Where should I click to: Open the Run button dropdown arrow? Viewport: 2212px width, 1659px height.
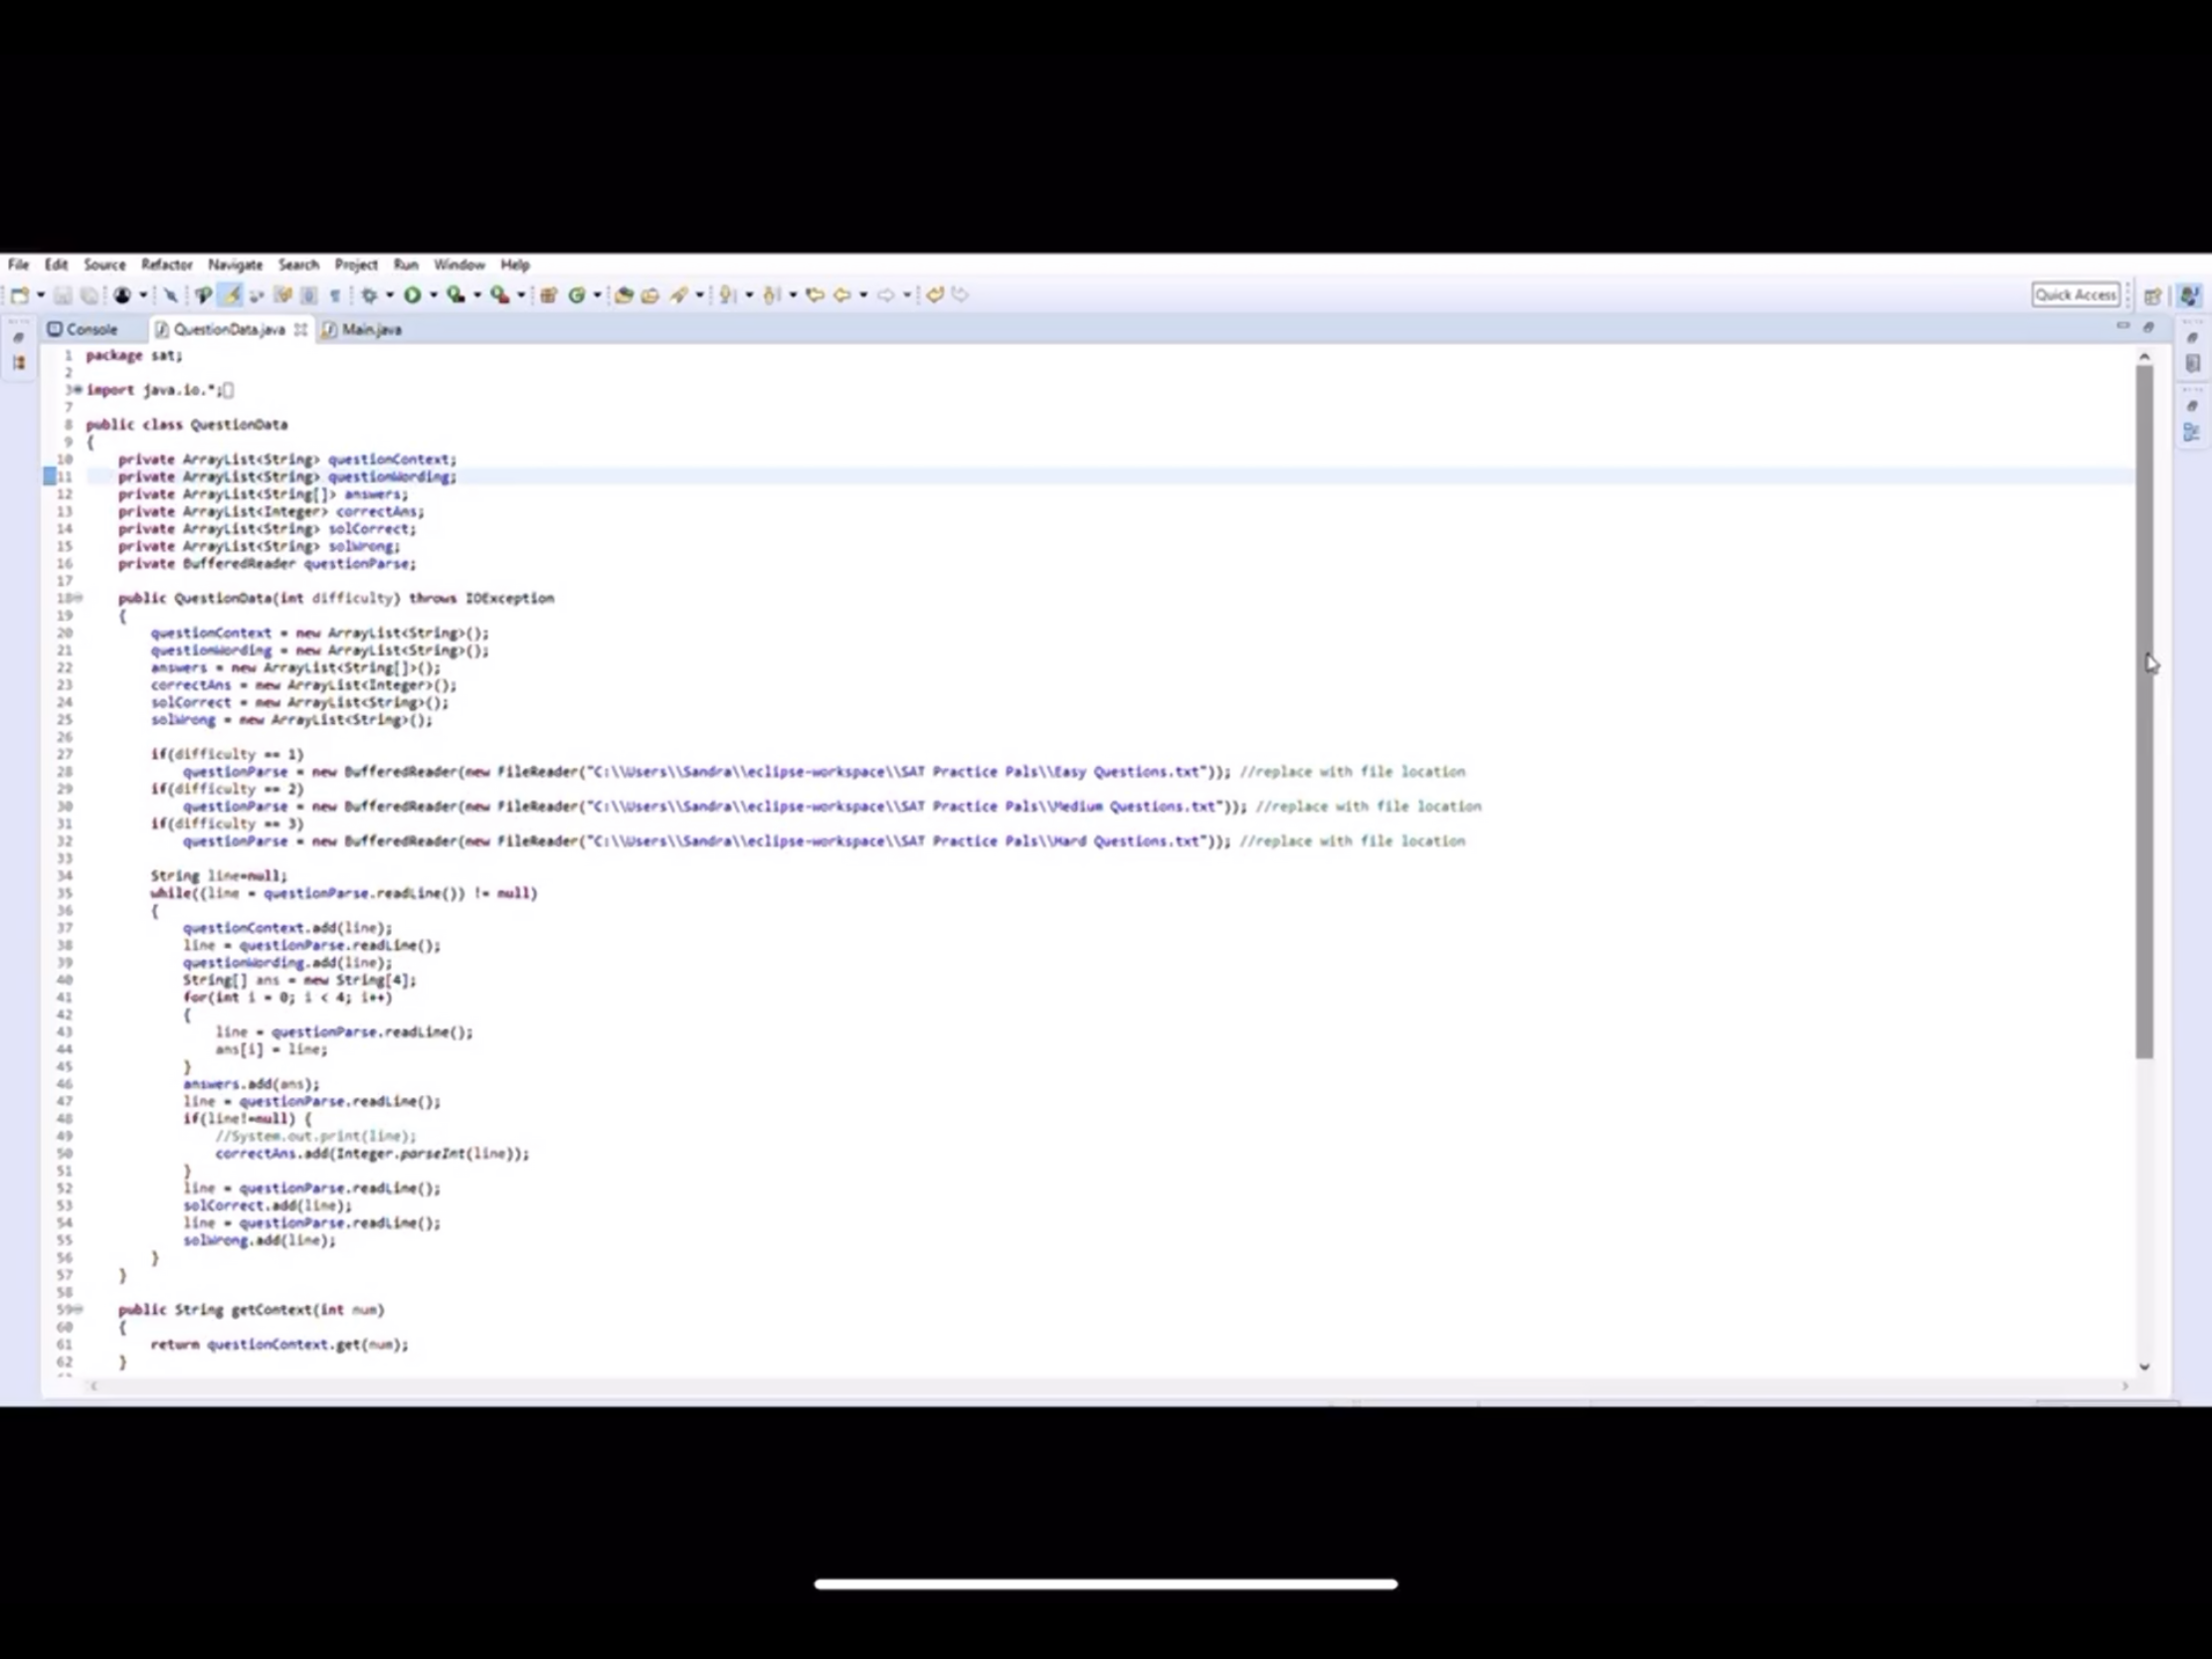click(x=433, y=295)
